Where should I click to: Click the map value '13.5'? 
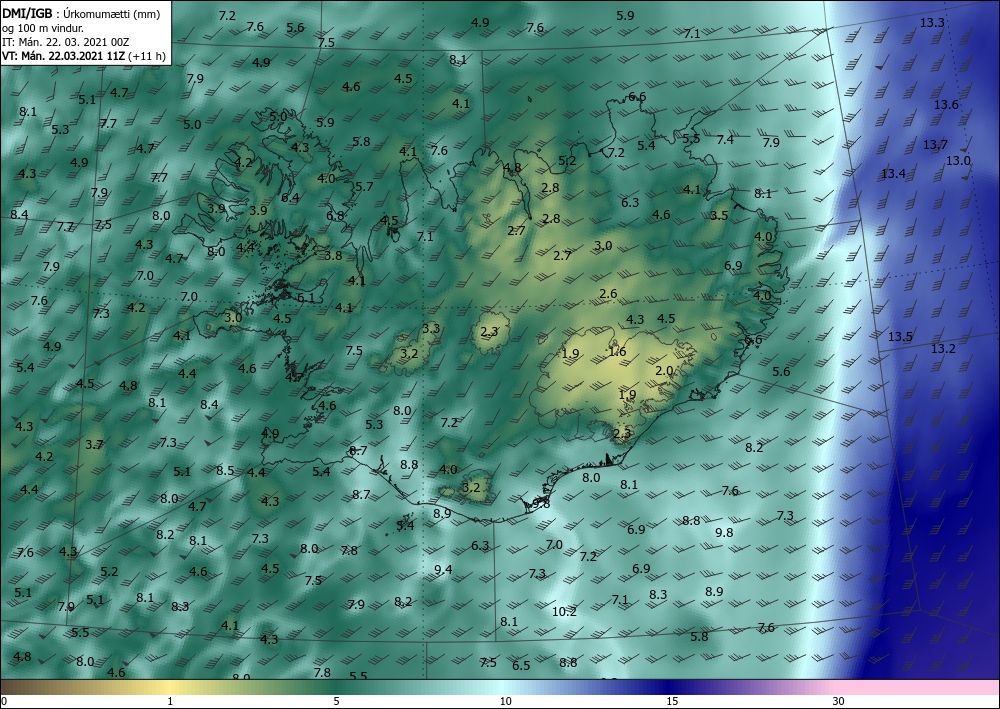[901, 337]
